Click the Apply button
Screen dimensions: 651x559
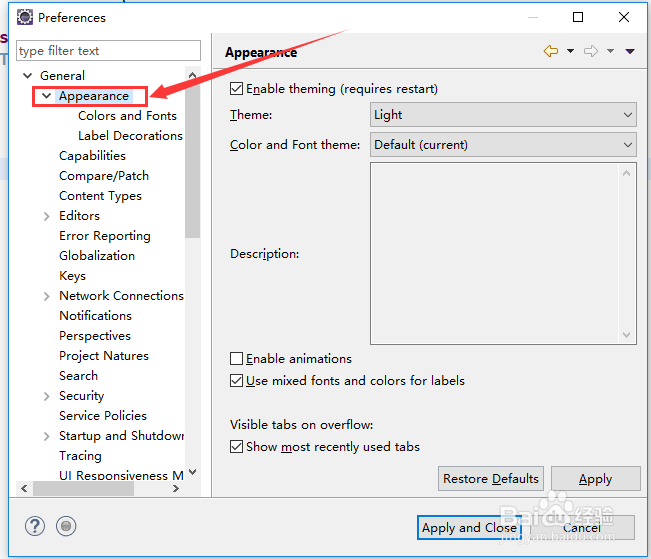pos(596,478)
